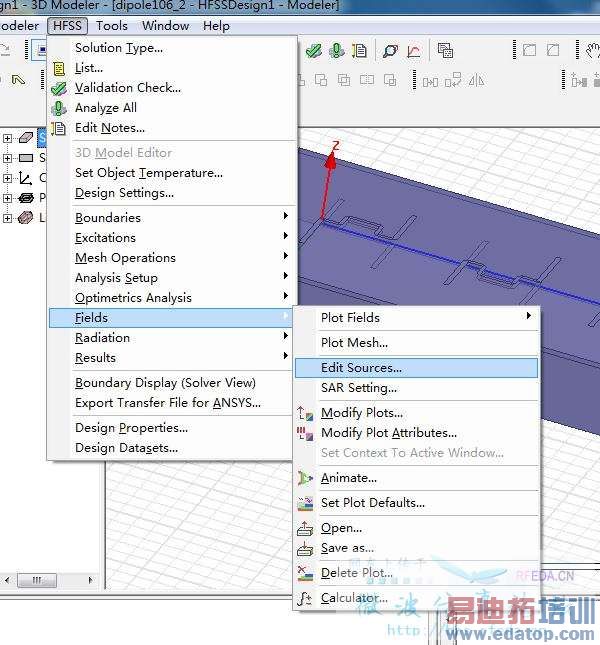Click the coordinate system tree icon
The height and width of the screenshot is (645, 600).
coord(25,178)
